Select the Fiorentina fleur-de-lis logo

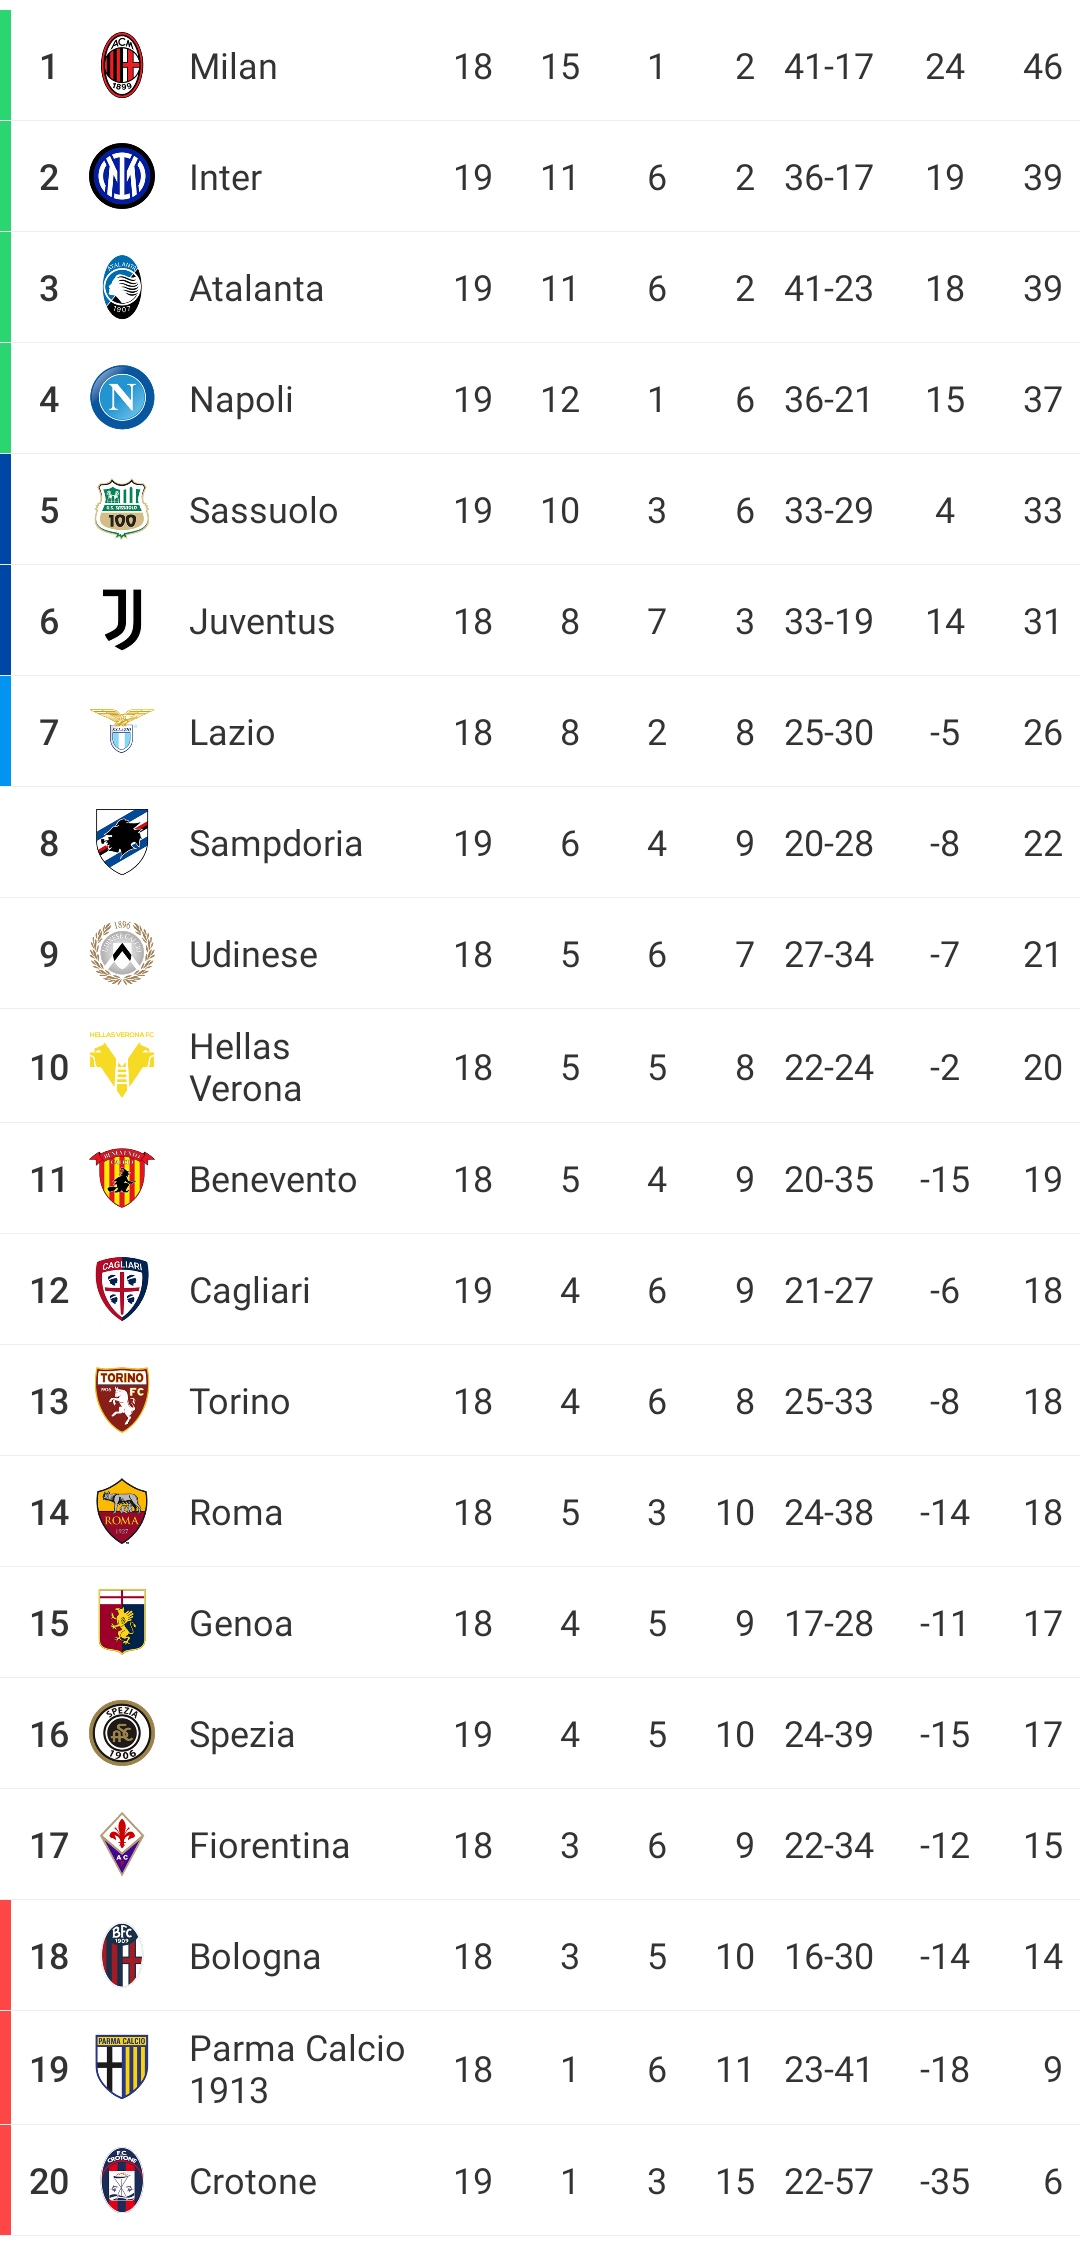pyautogui.click(x=122, y=1844)
